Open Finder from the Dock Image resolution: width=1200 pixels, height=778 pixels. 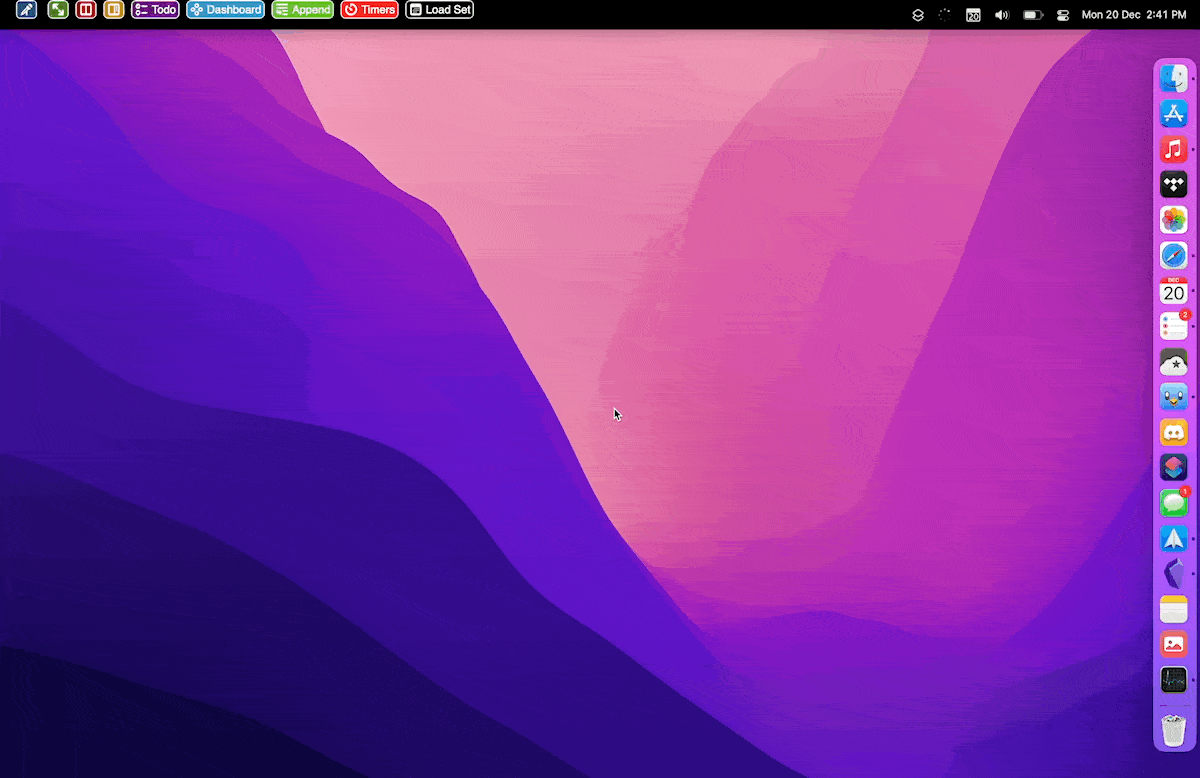click(1173, 78)
